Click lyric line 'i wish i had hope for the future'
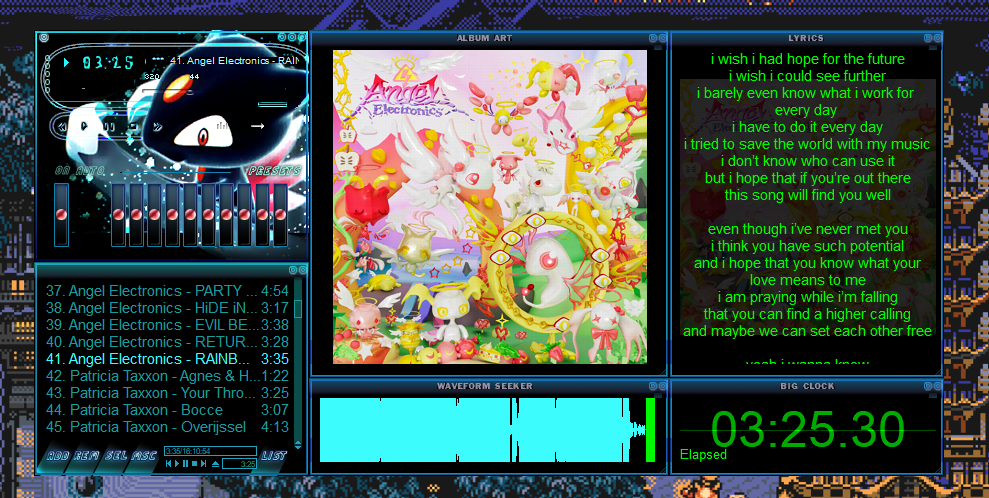Image resolution: width=989 pixels, height=498 pixels. click(808, 59)
